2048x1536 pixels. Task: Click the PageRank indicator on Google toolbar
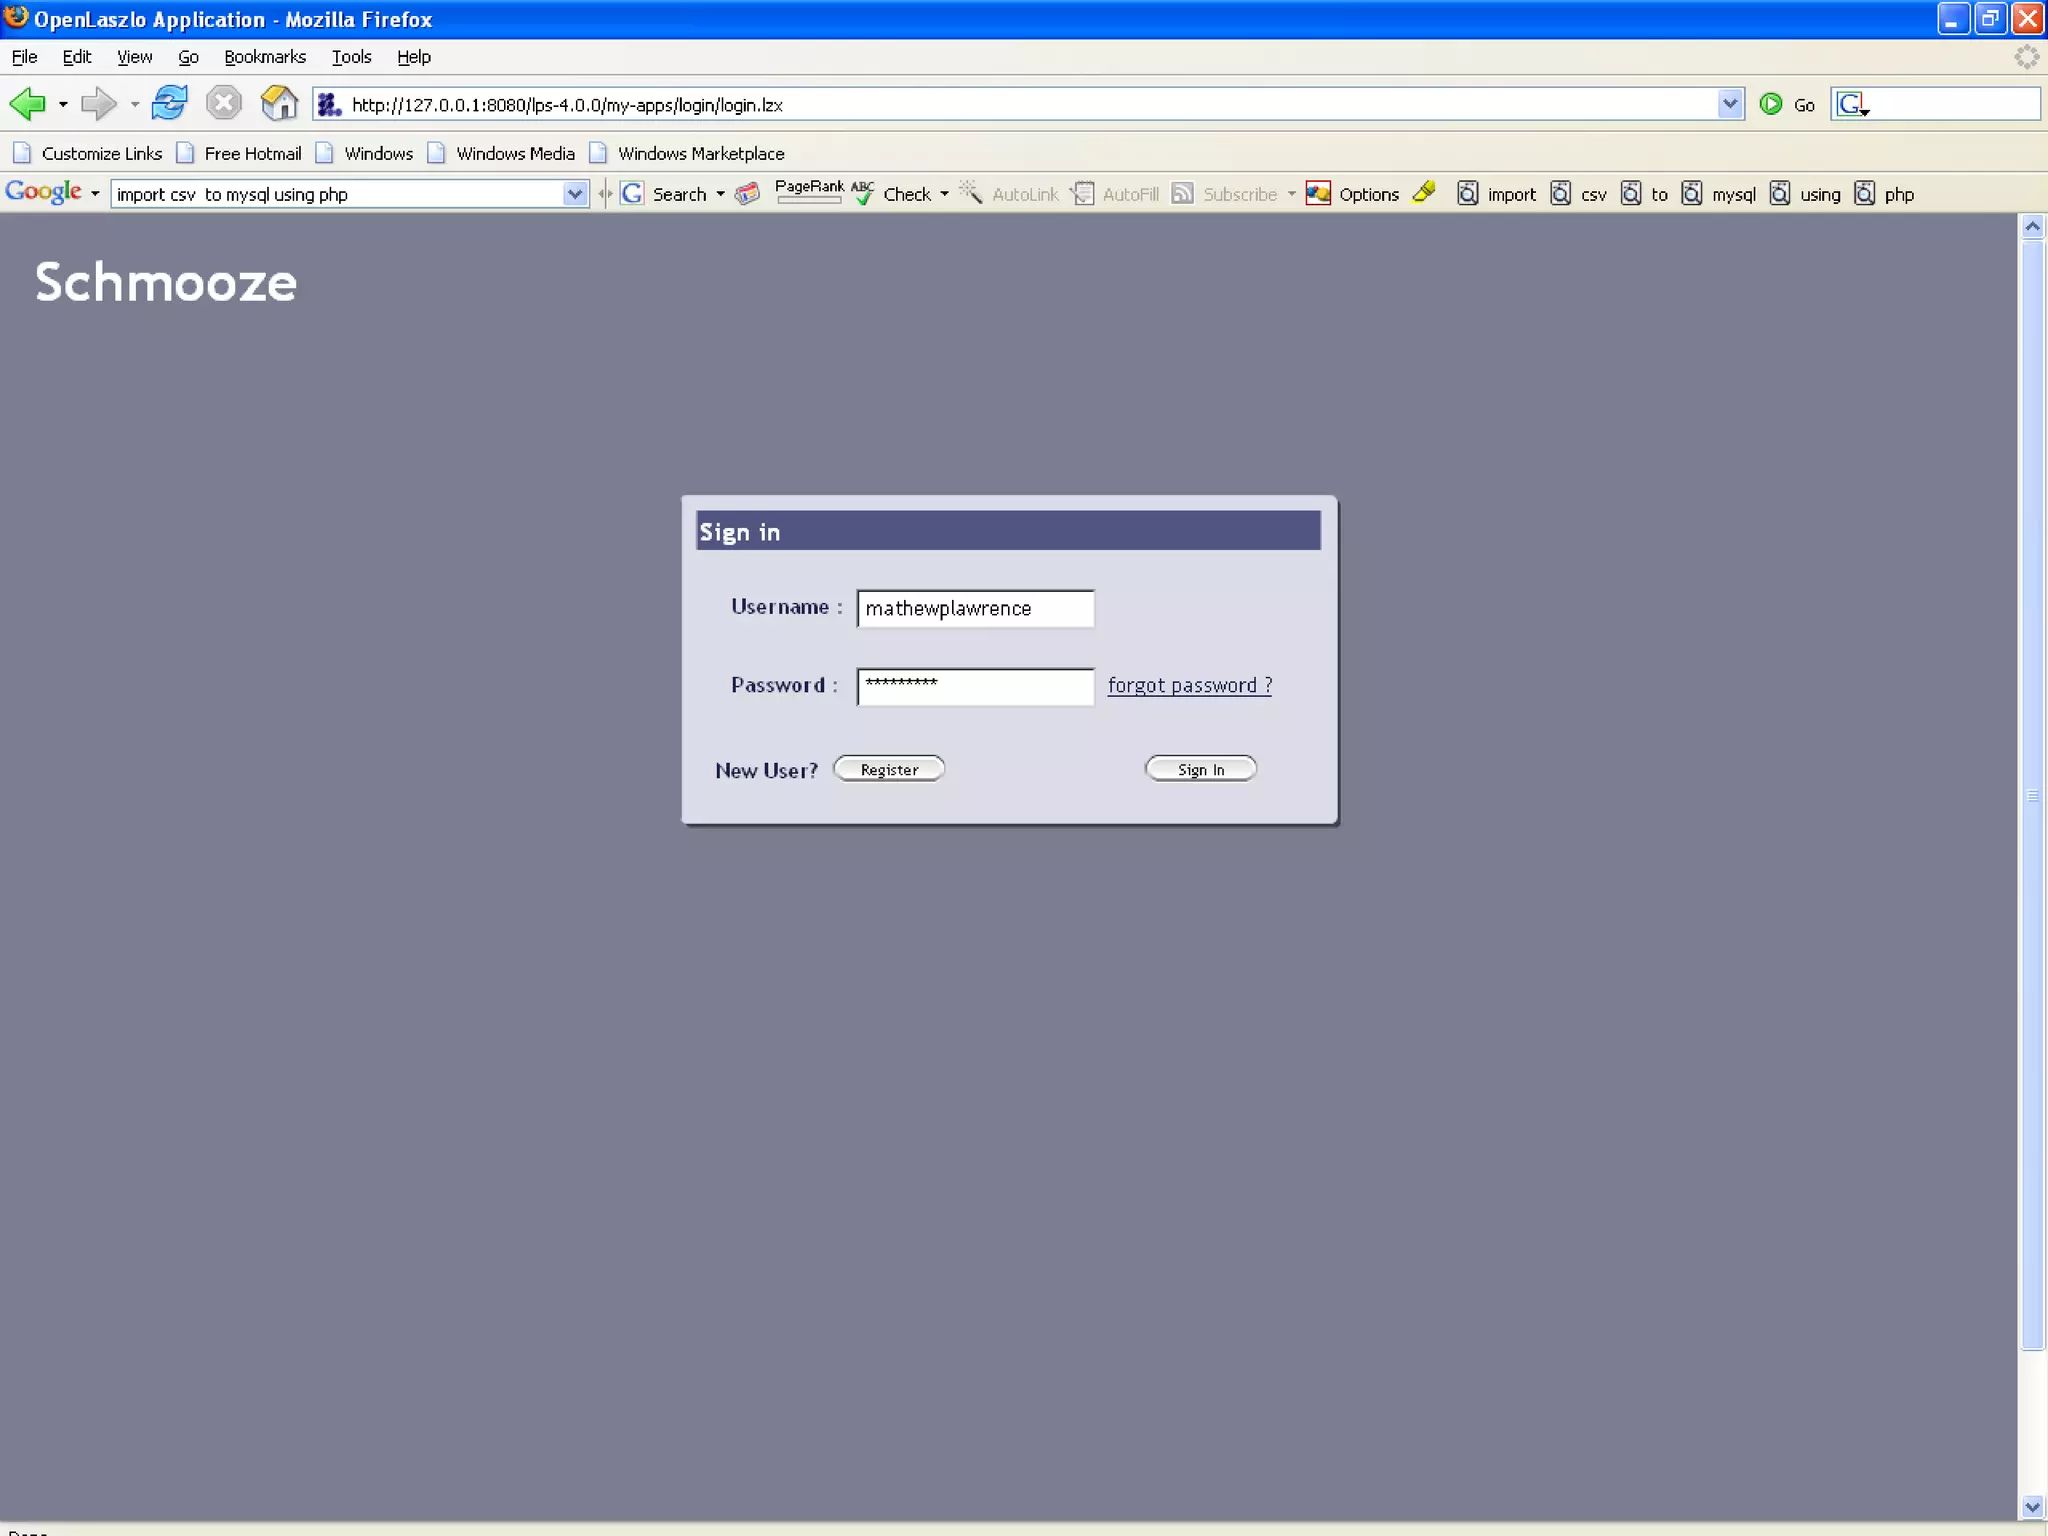(x=808, y=192)
